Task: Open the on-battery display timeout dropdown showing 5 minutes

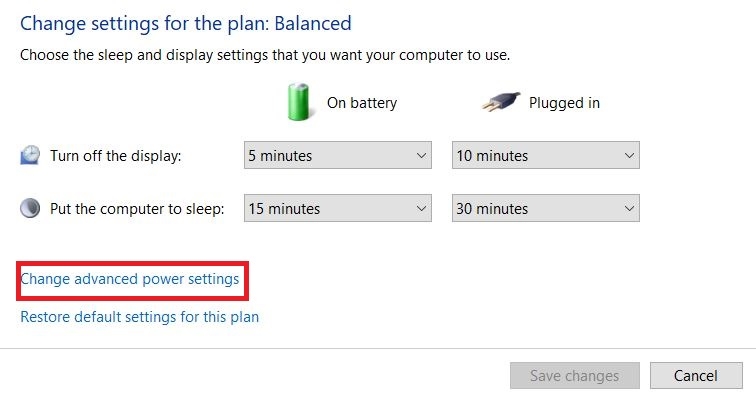Action: click(337, 155)
